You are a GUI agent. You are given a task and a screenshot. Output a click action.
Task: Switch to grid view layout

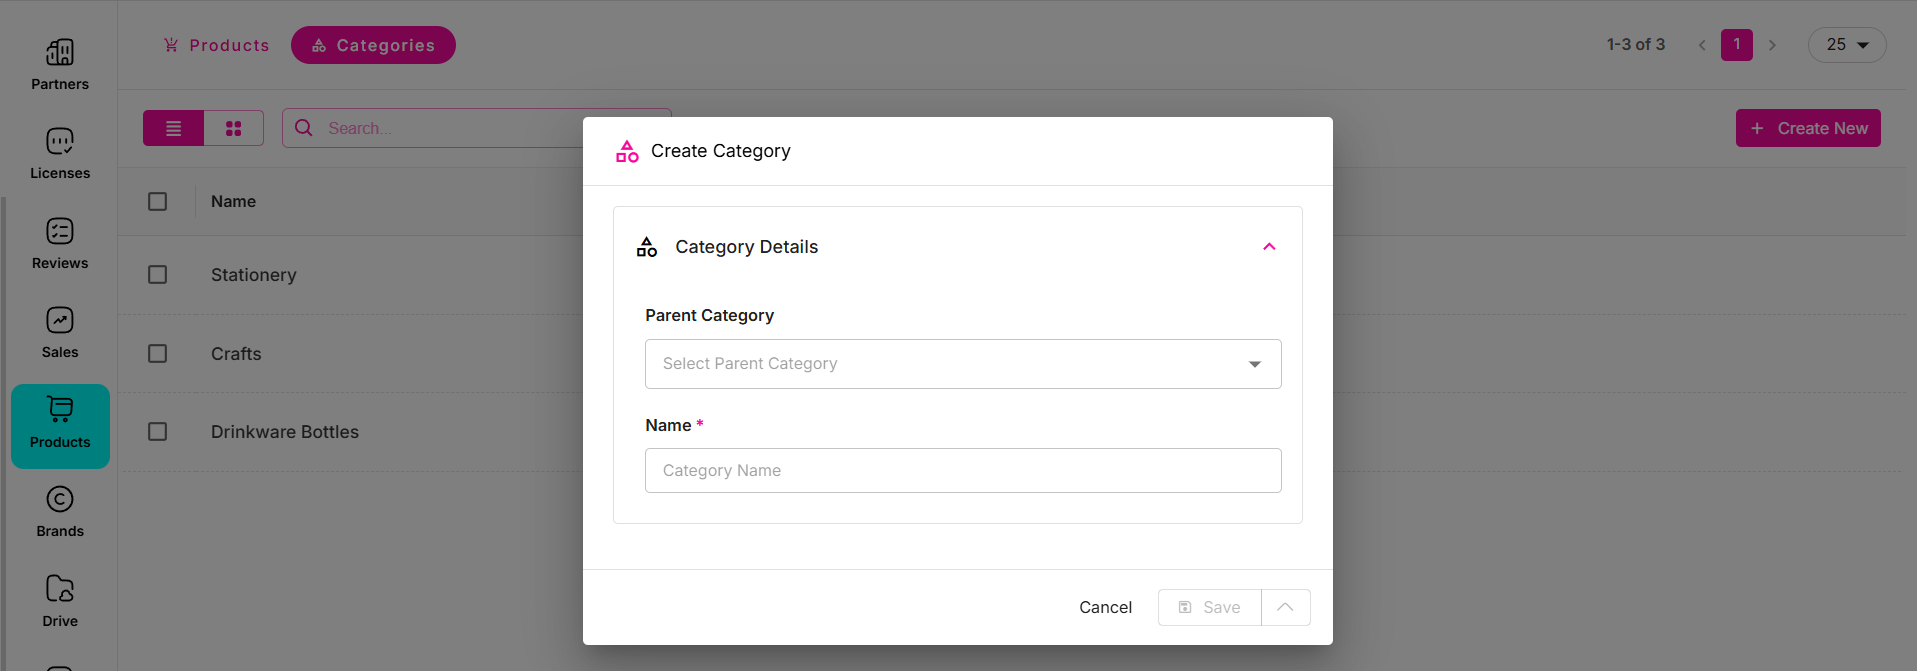pos(234,128)
